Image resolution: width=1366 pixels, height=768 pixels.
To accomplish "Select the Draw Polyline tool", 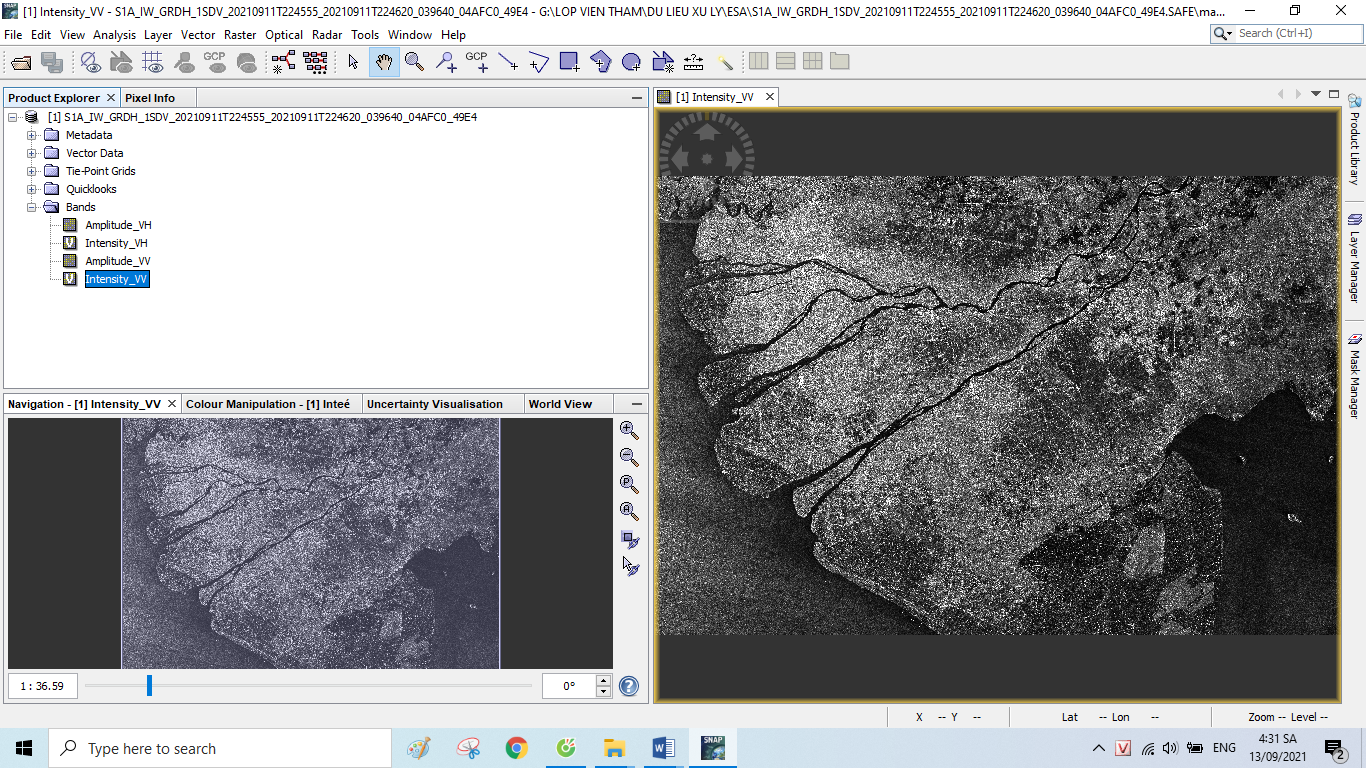I will [x=539, y=62].
